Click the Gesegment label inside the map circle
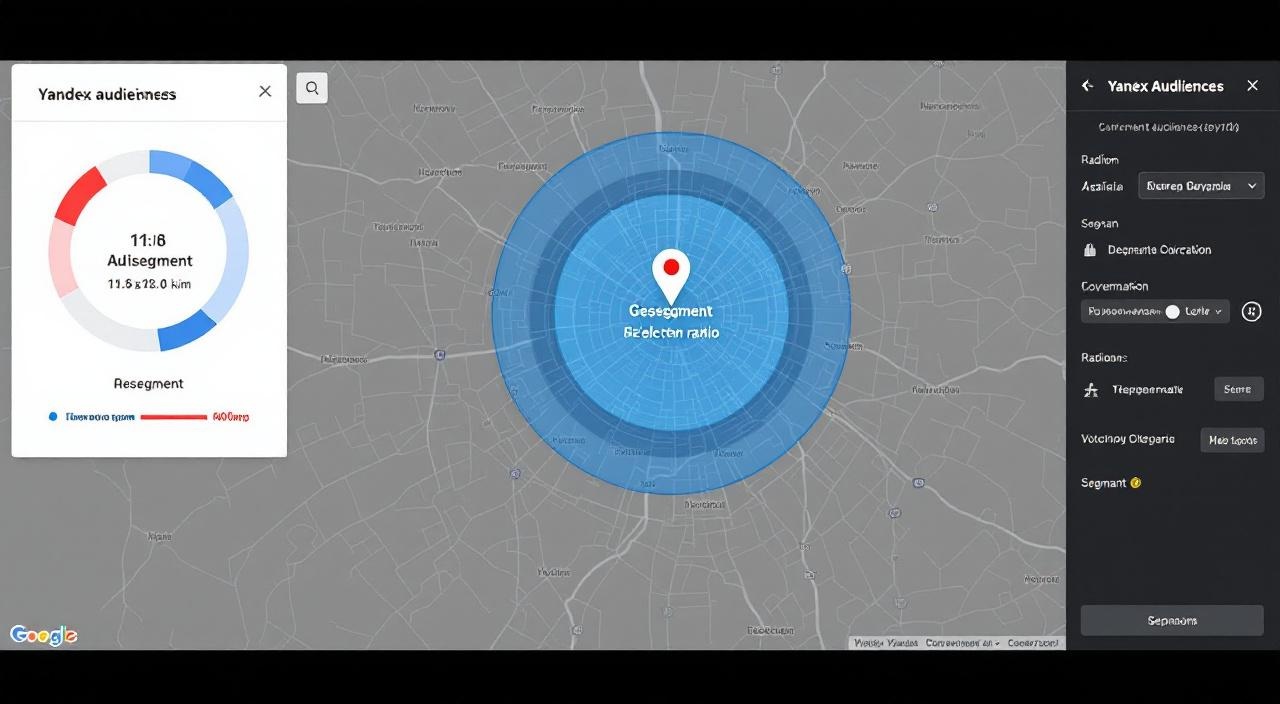1280x704 pixels. [x=671, y=311]
